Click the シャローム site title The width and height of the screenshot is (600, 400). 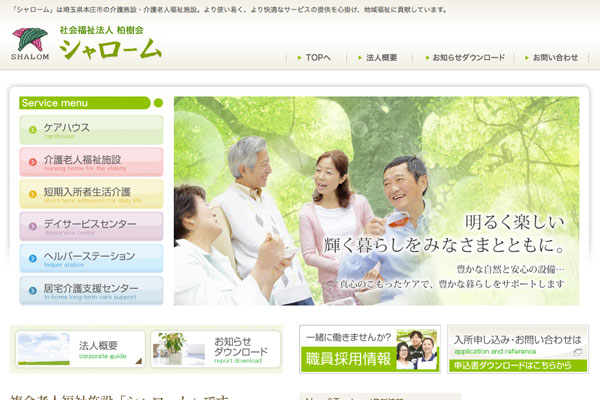coord(110,49)
